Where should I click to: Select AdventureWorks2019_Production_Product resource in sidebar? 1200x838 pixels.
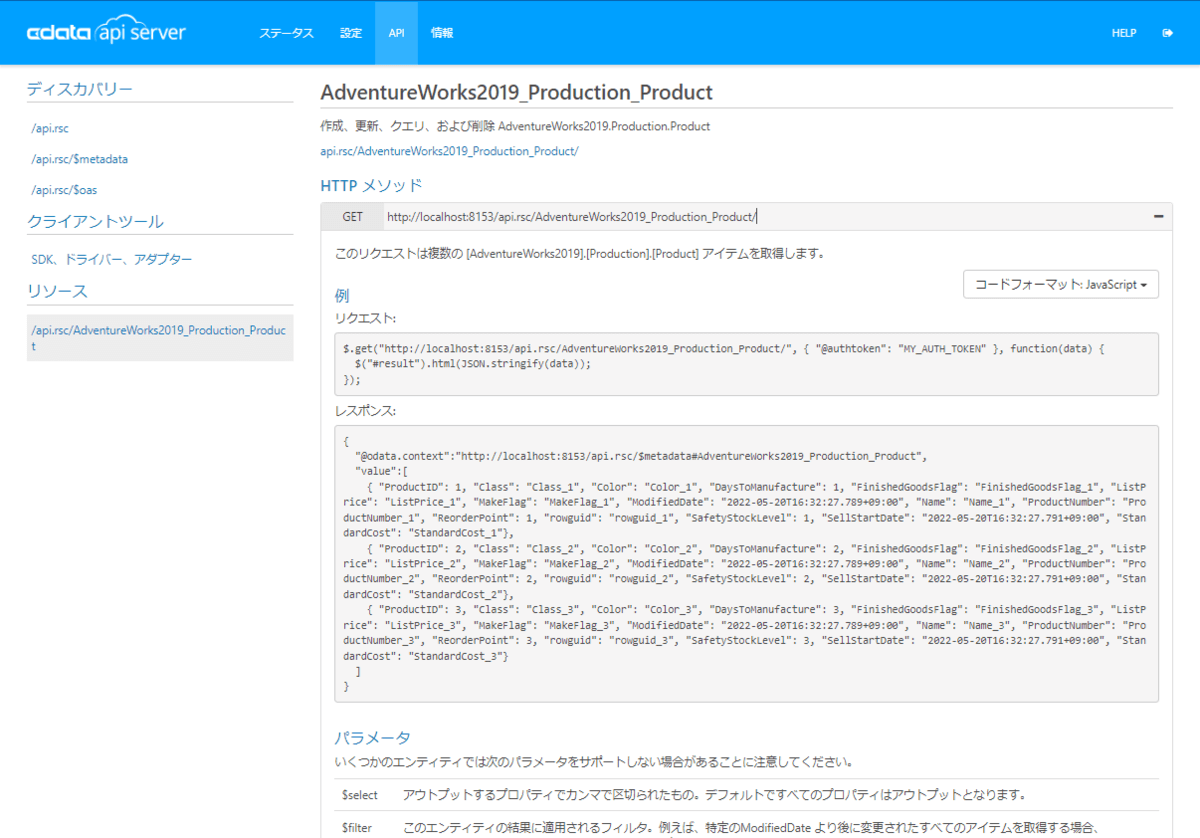click(160, 338)
